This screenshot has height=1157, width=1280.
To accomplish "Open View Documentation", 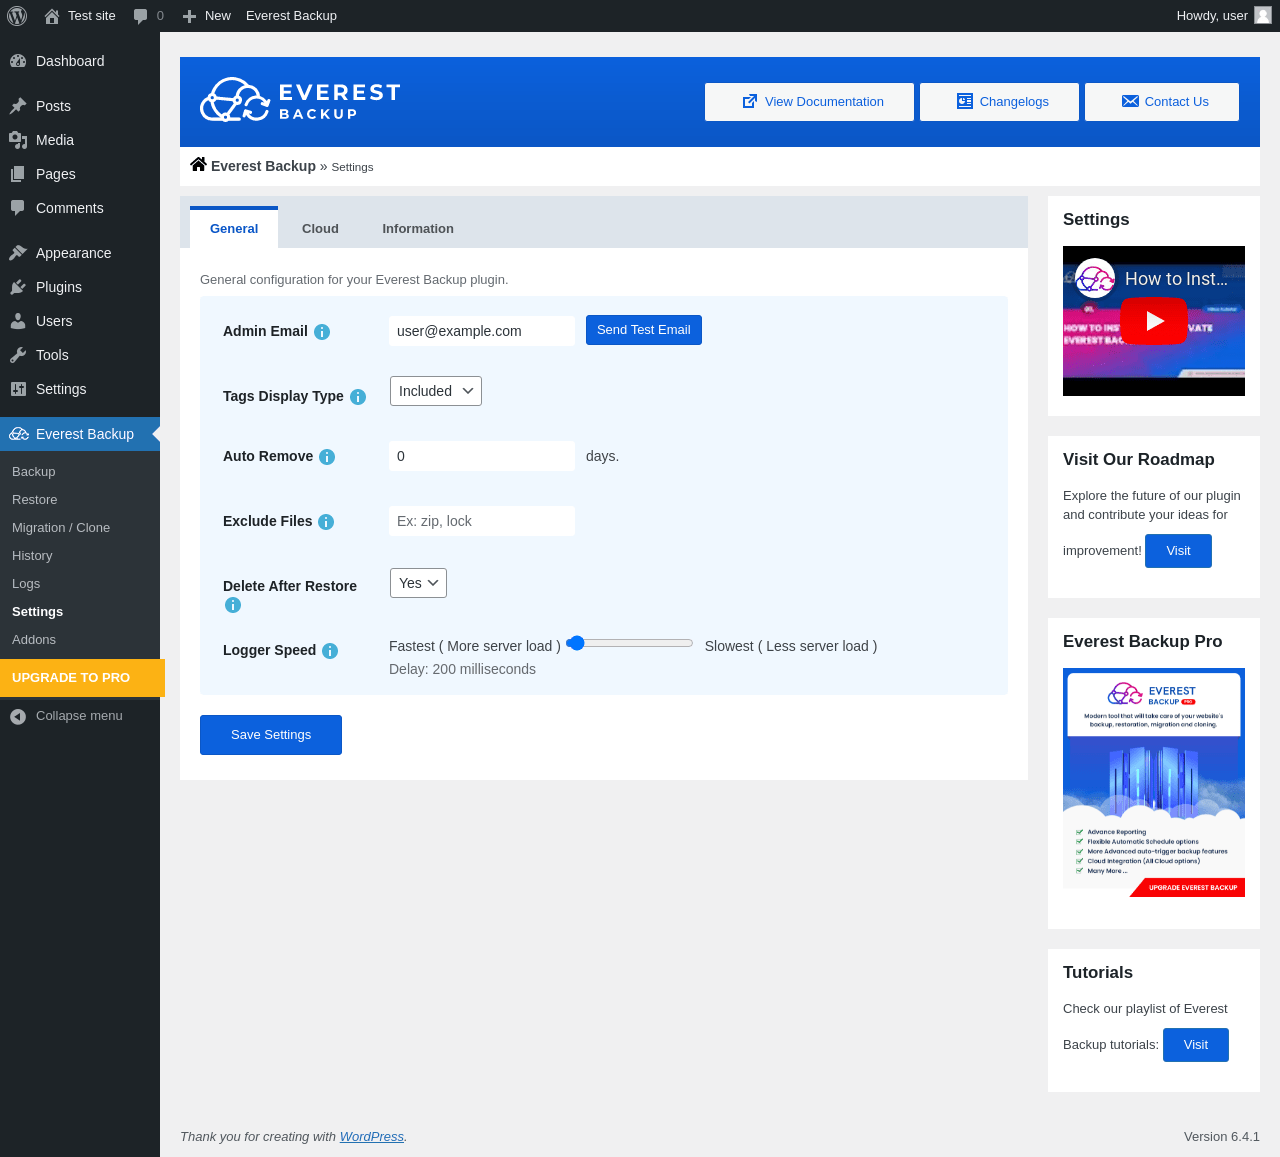I will coord(809,102).
